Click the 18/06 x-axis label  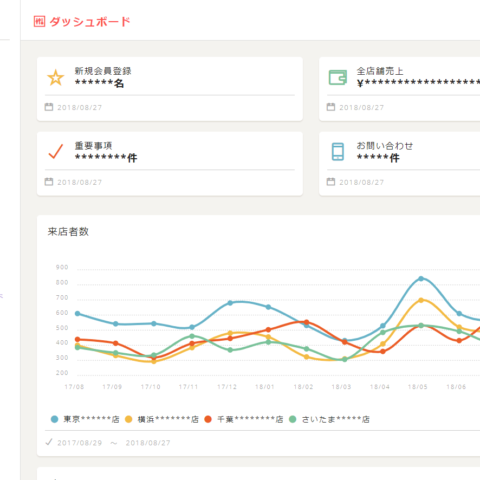pyautogui.click(x=456, y=387)
